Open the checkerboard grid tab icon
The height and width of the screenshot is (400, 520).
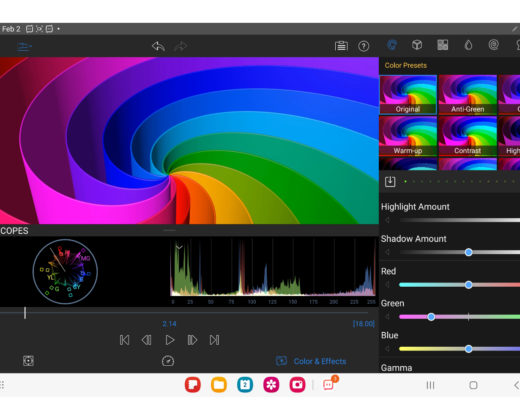[x=442, y=45]
